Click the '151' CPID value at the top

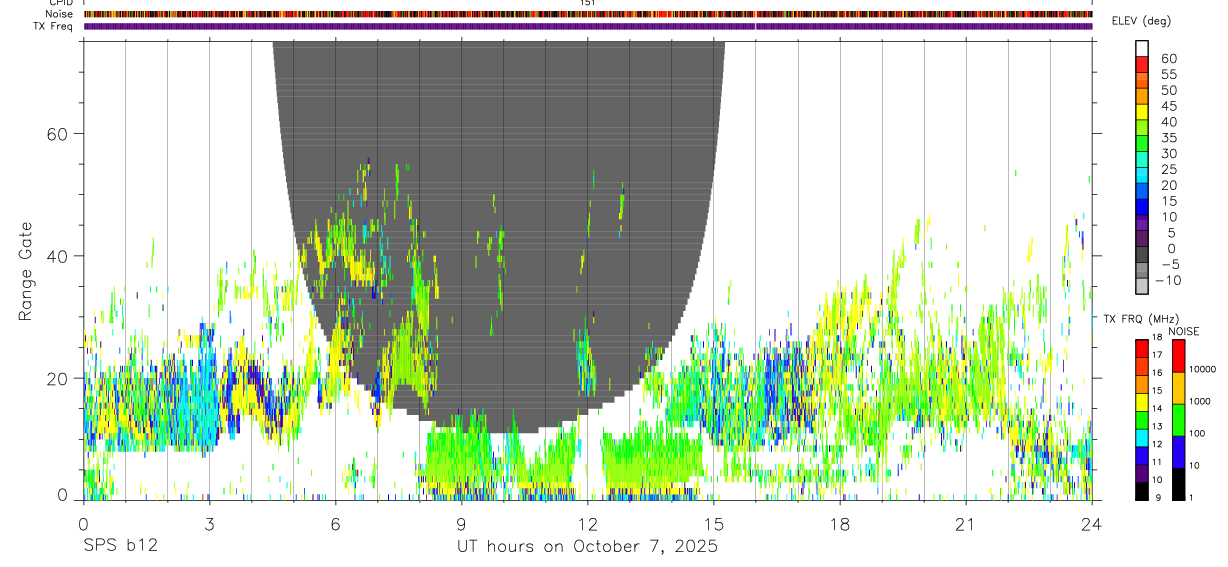587,3
